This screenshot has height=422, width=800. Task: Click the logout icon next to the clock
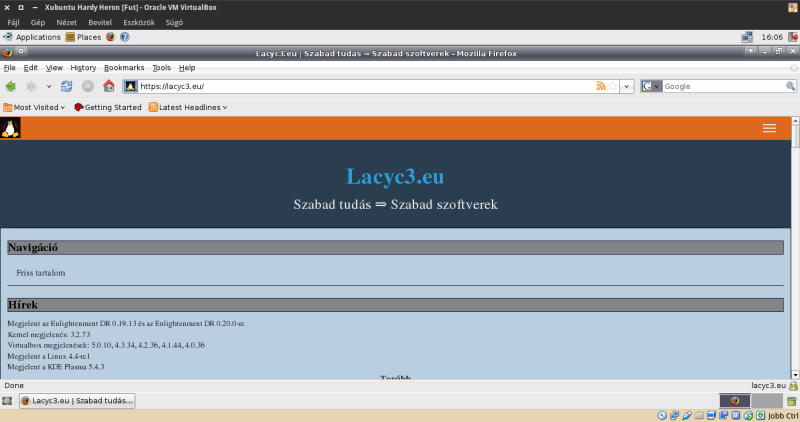793,37
